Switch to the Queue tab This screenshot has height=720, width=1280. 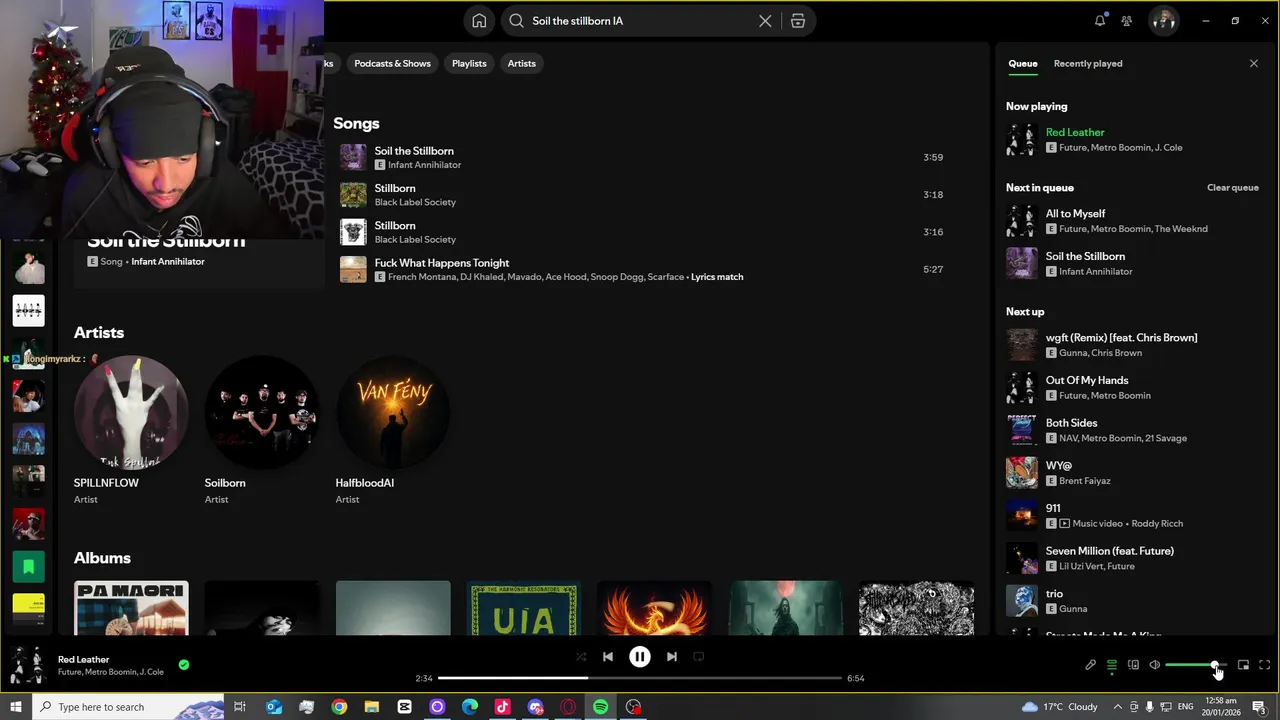1022,63
